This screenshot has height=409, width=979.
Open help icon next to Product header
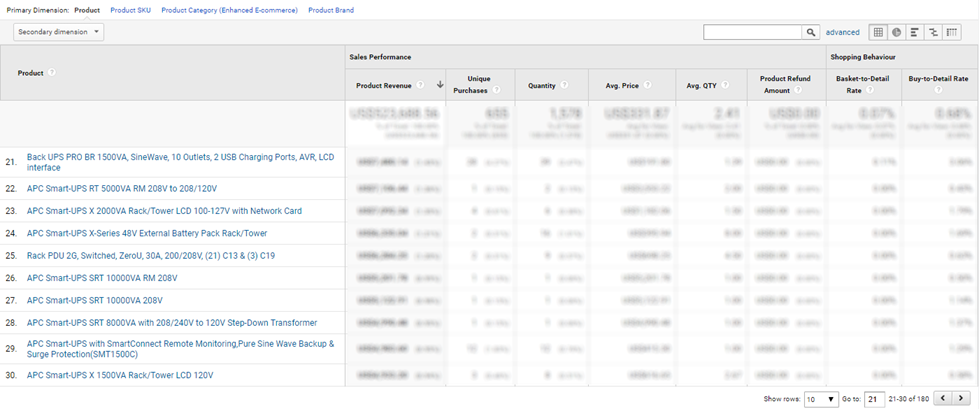click(x=52, y=72)
